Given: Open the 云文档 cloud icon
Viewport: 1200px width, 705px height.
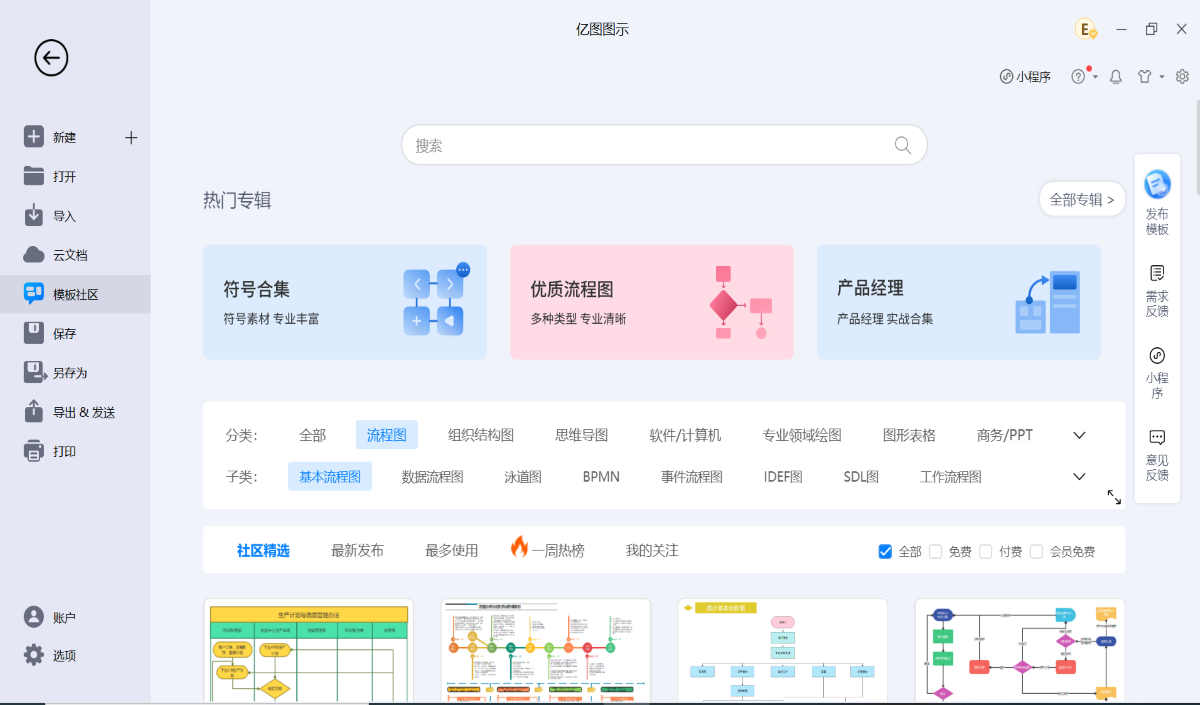Looking at the screenshot, I should point(34,254).
